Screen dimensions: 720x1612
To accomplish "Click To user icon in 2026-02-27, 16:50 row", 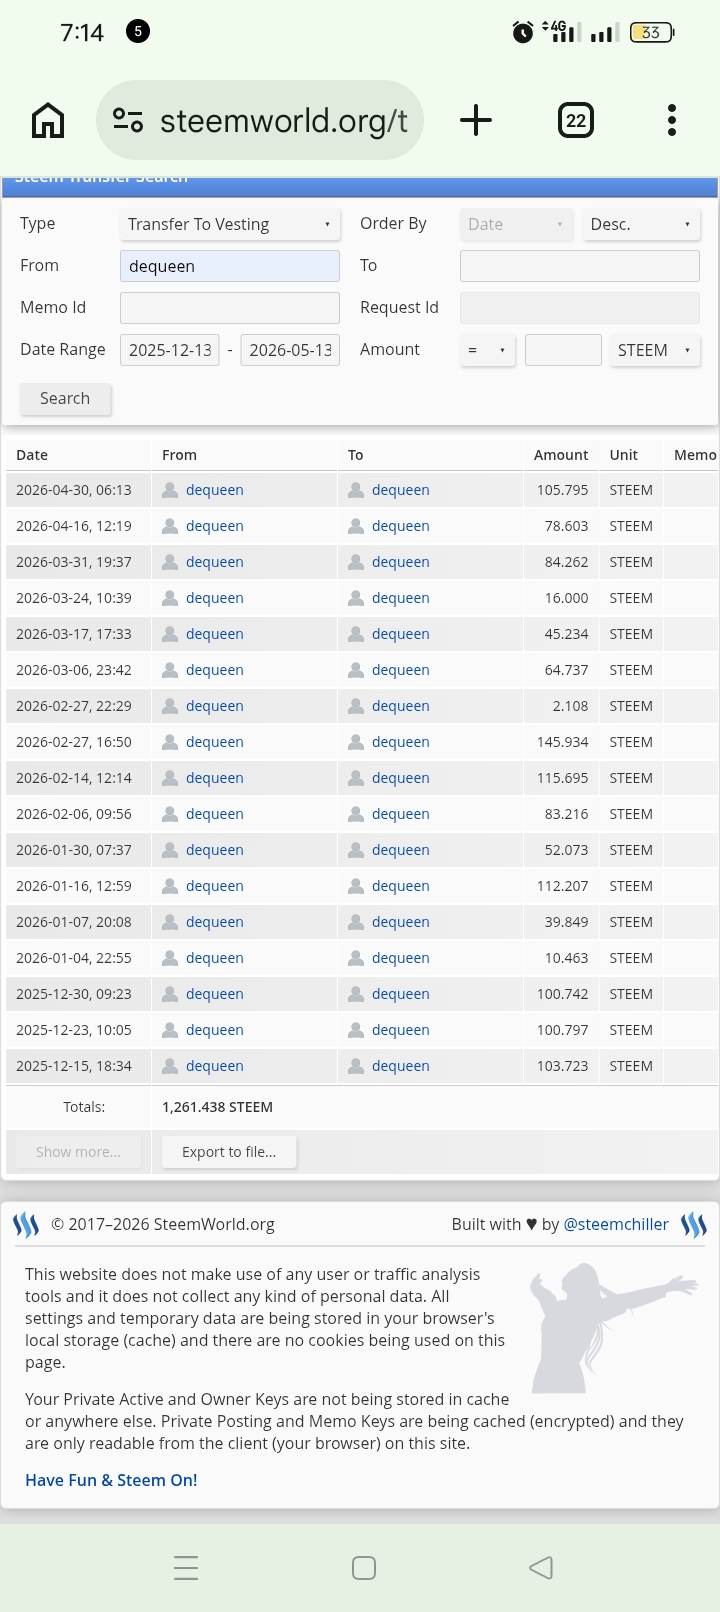I will [356, 742].
